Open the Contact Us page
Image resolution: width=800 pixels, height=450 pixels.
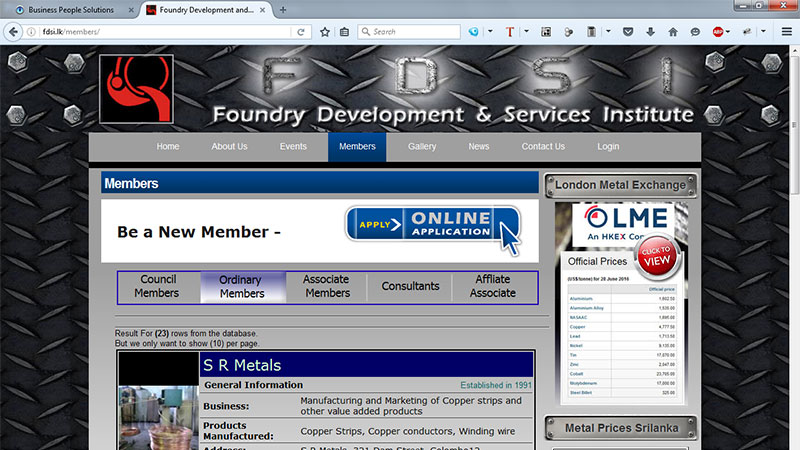click(x=543, y=146)
